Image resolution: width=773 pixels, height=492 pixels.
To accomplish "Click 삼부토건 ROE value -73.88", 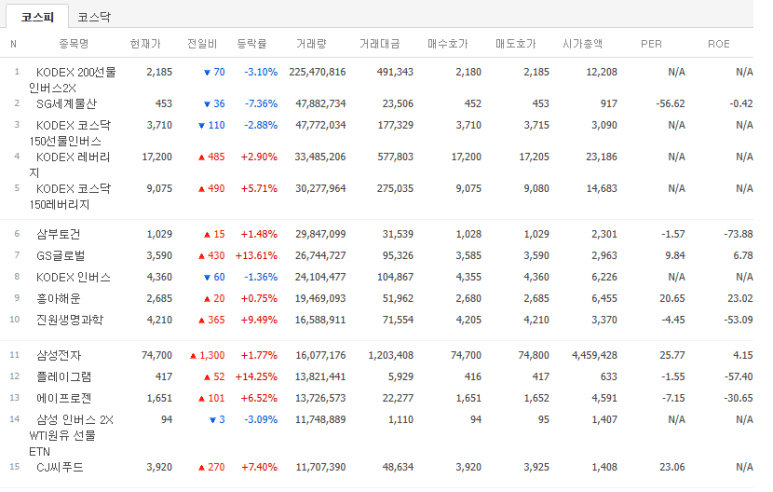I will click(x=738, y=234).
